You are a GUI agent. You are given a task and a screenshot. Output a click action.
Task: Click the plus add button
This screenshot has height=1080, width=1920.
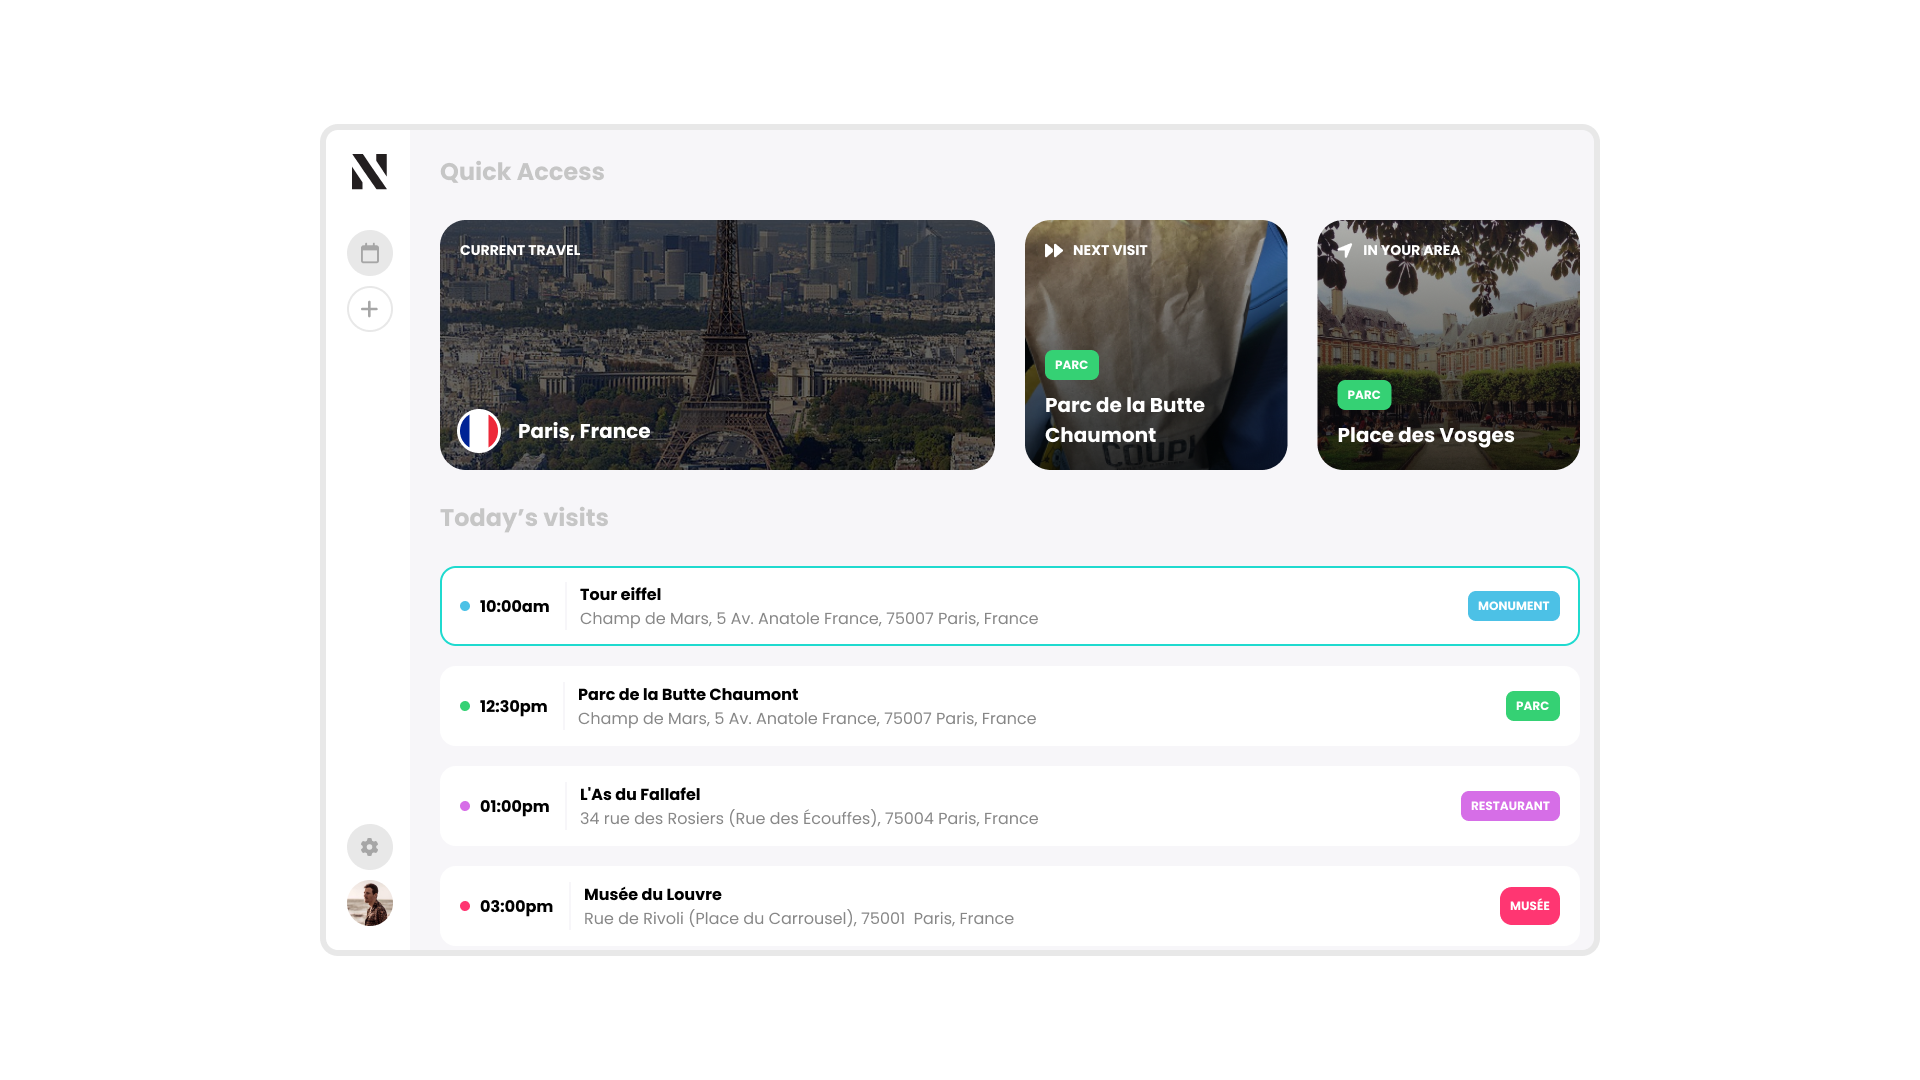[x=369, y=309]
